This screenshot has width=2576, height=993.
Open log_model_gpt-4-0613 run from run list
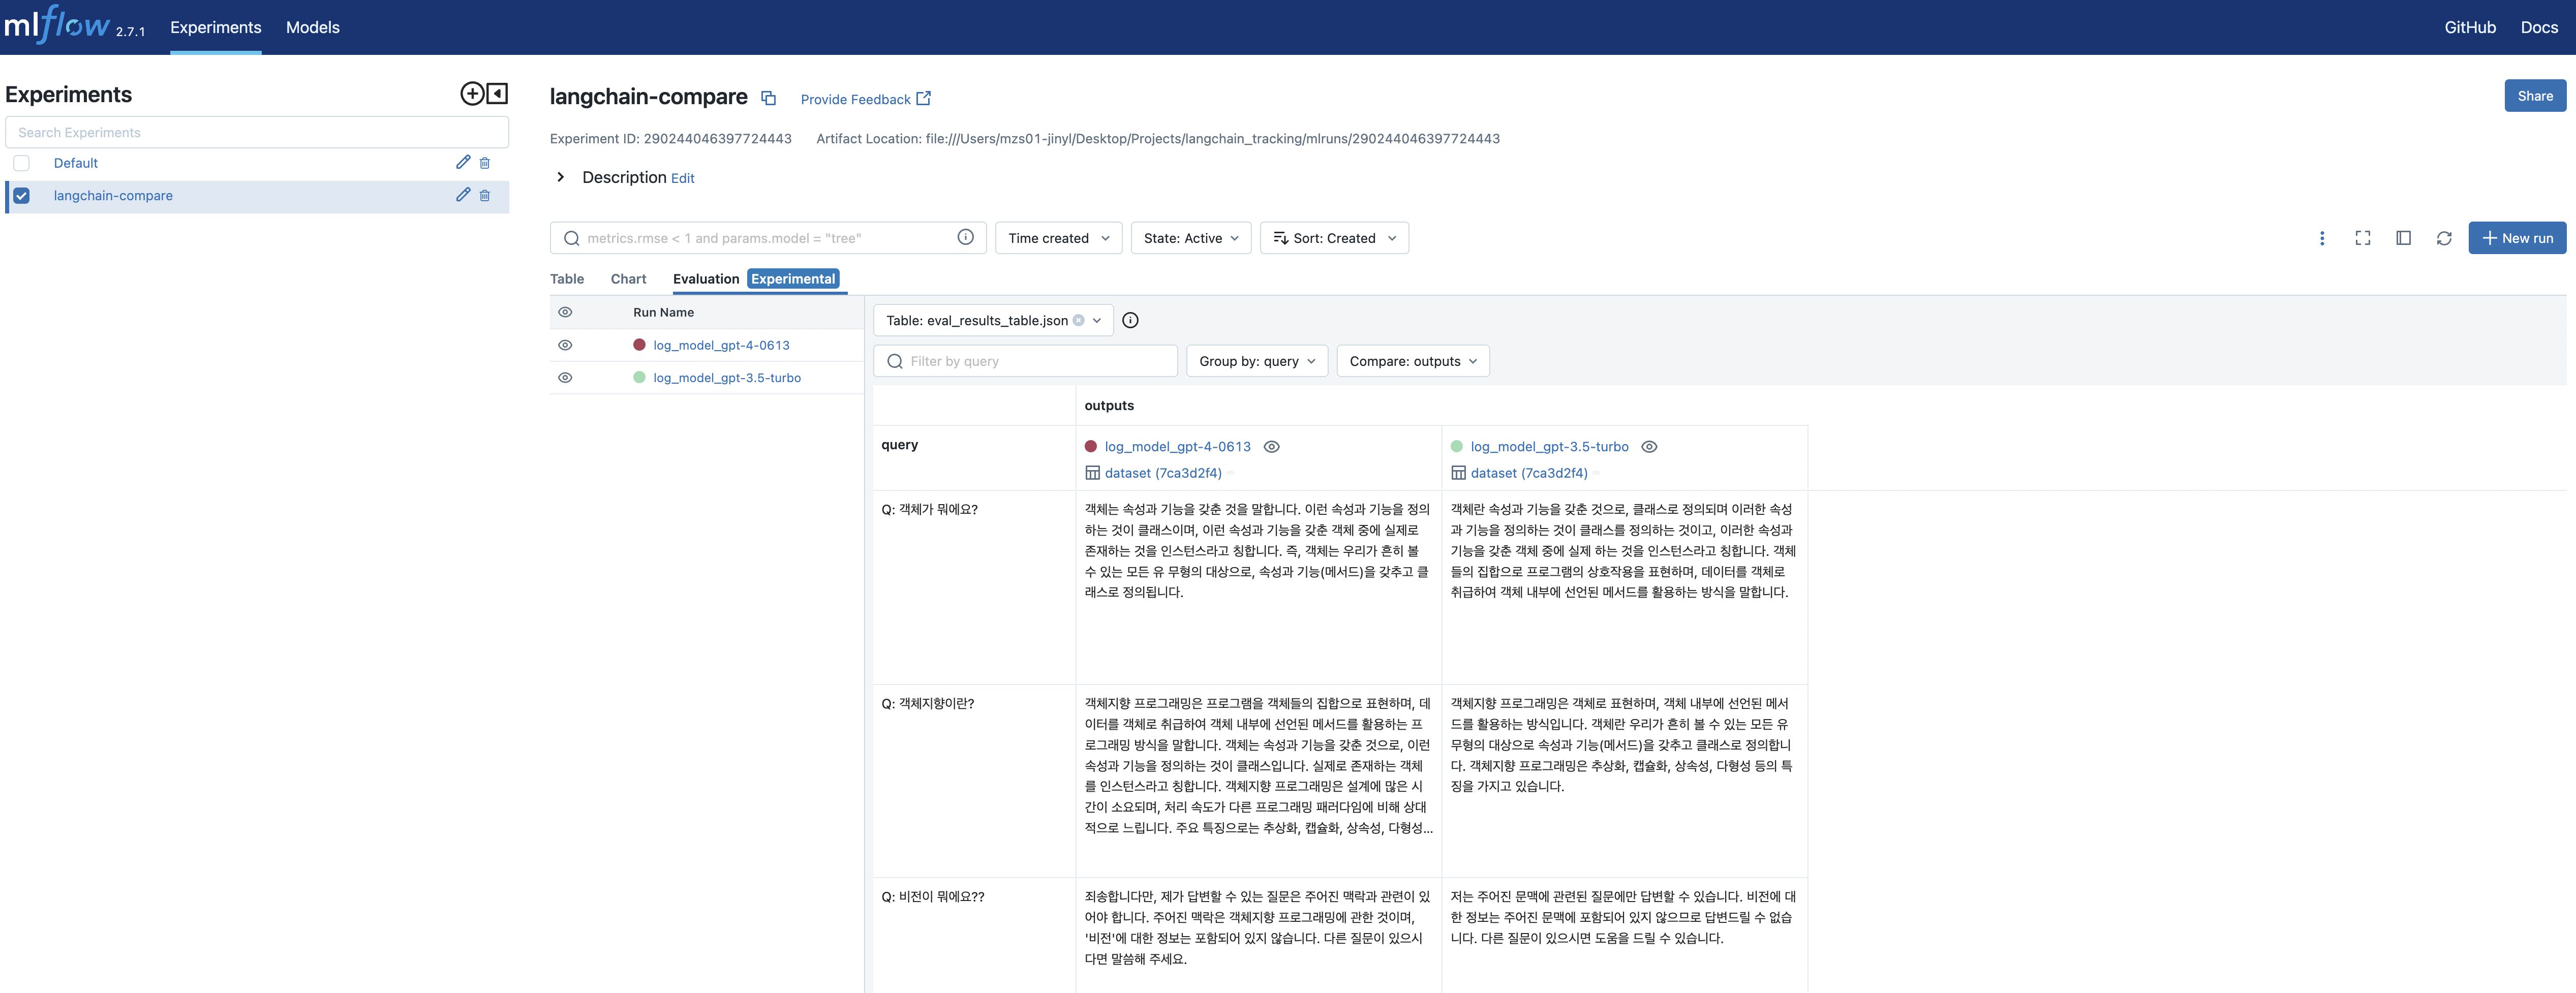pos(721,345)
